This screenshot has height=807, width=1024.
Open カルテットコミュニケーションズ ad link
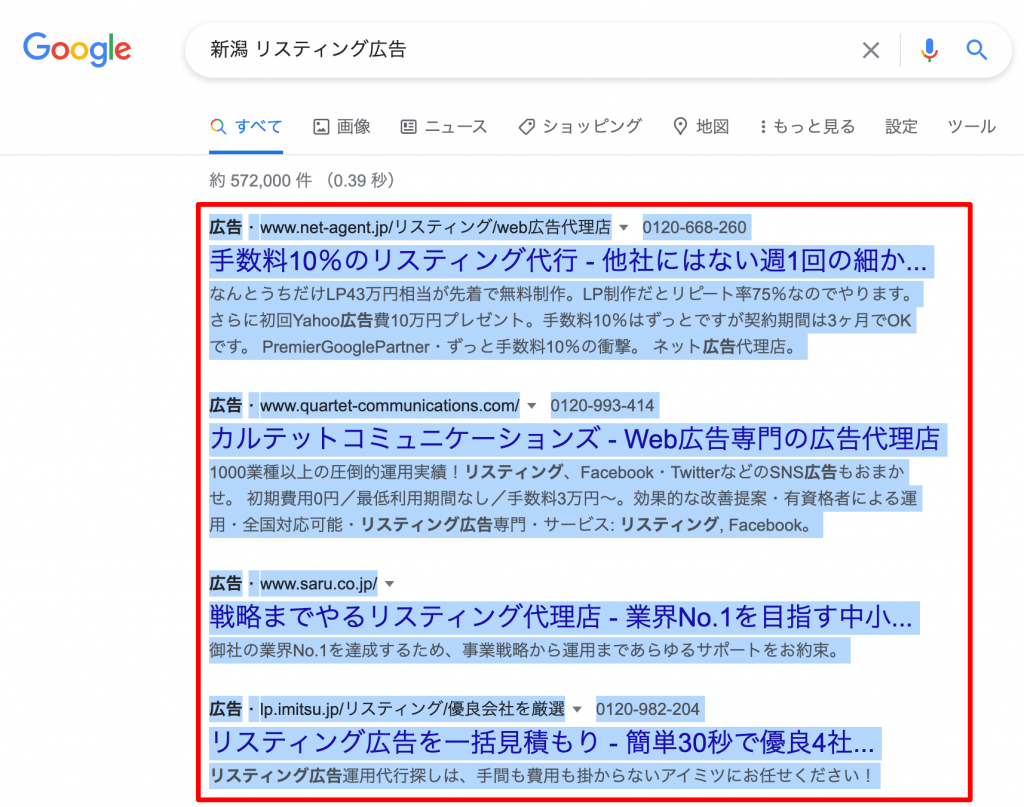[x=575, y=439]
